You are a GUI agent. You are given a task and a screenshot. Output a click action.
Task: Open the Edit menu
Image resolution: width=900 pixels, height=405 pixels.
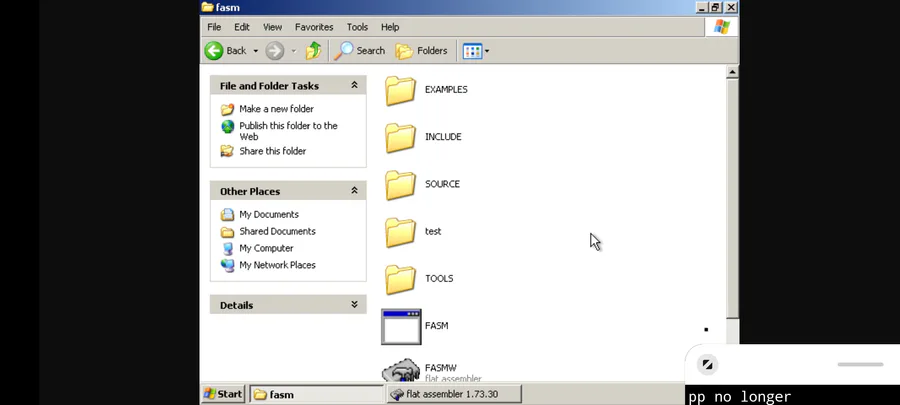(242, 27)
